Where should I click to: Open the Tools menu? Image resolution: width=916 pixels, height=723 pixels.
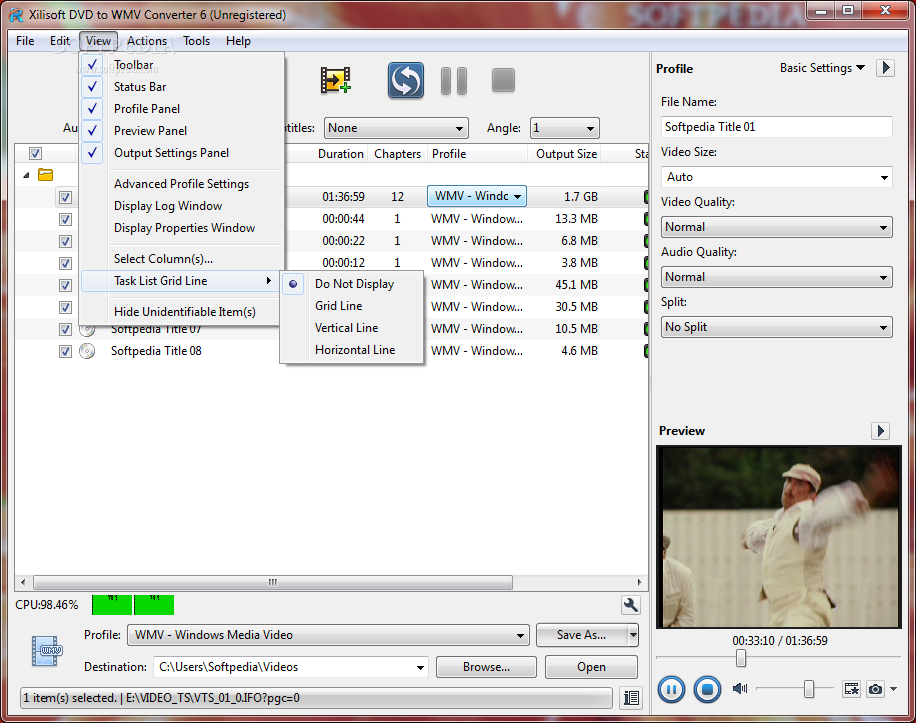tap(196, 41)
